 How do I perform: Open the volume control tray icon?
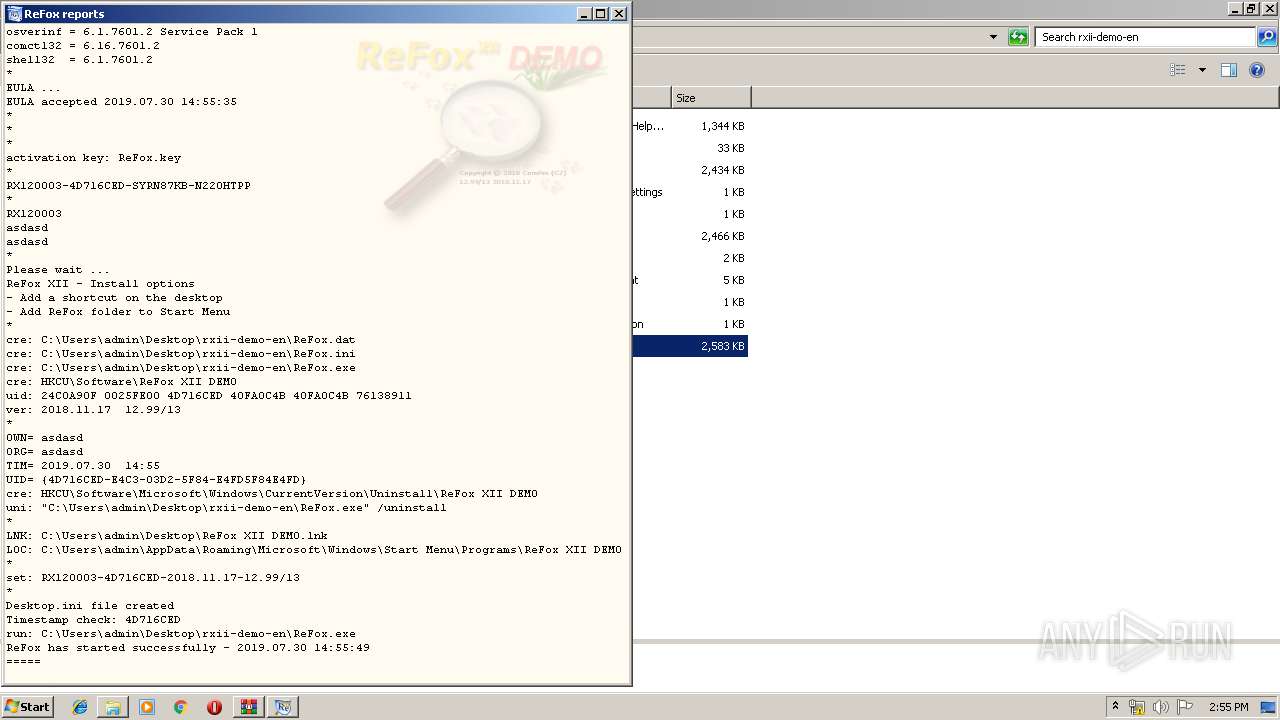(1160, 707)
